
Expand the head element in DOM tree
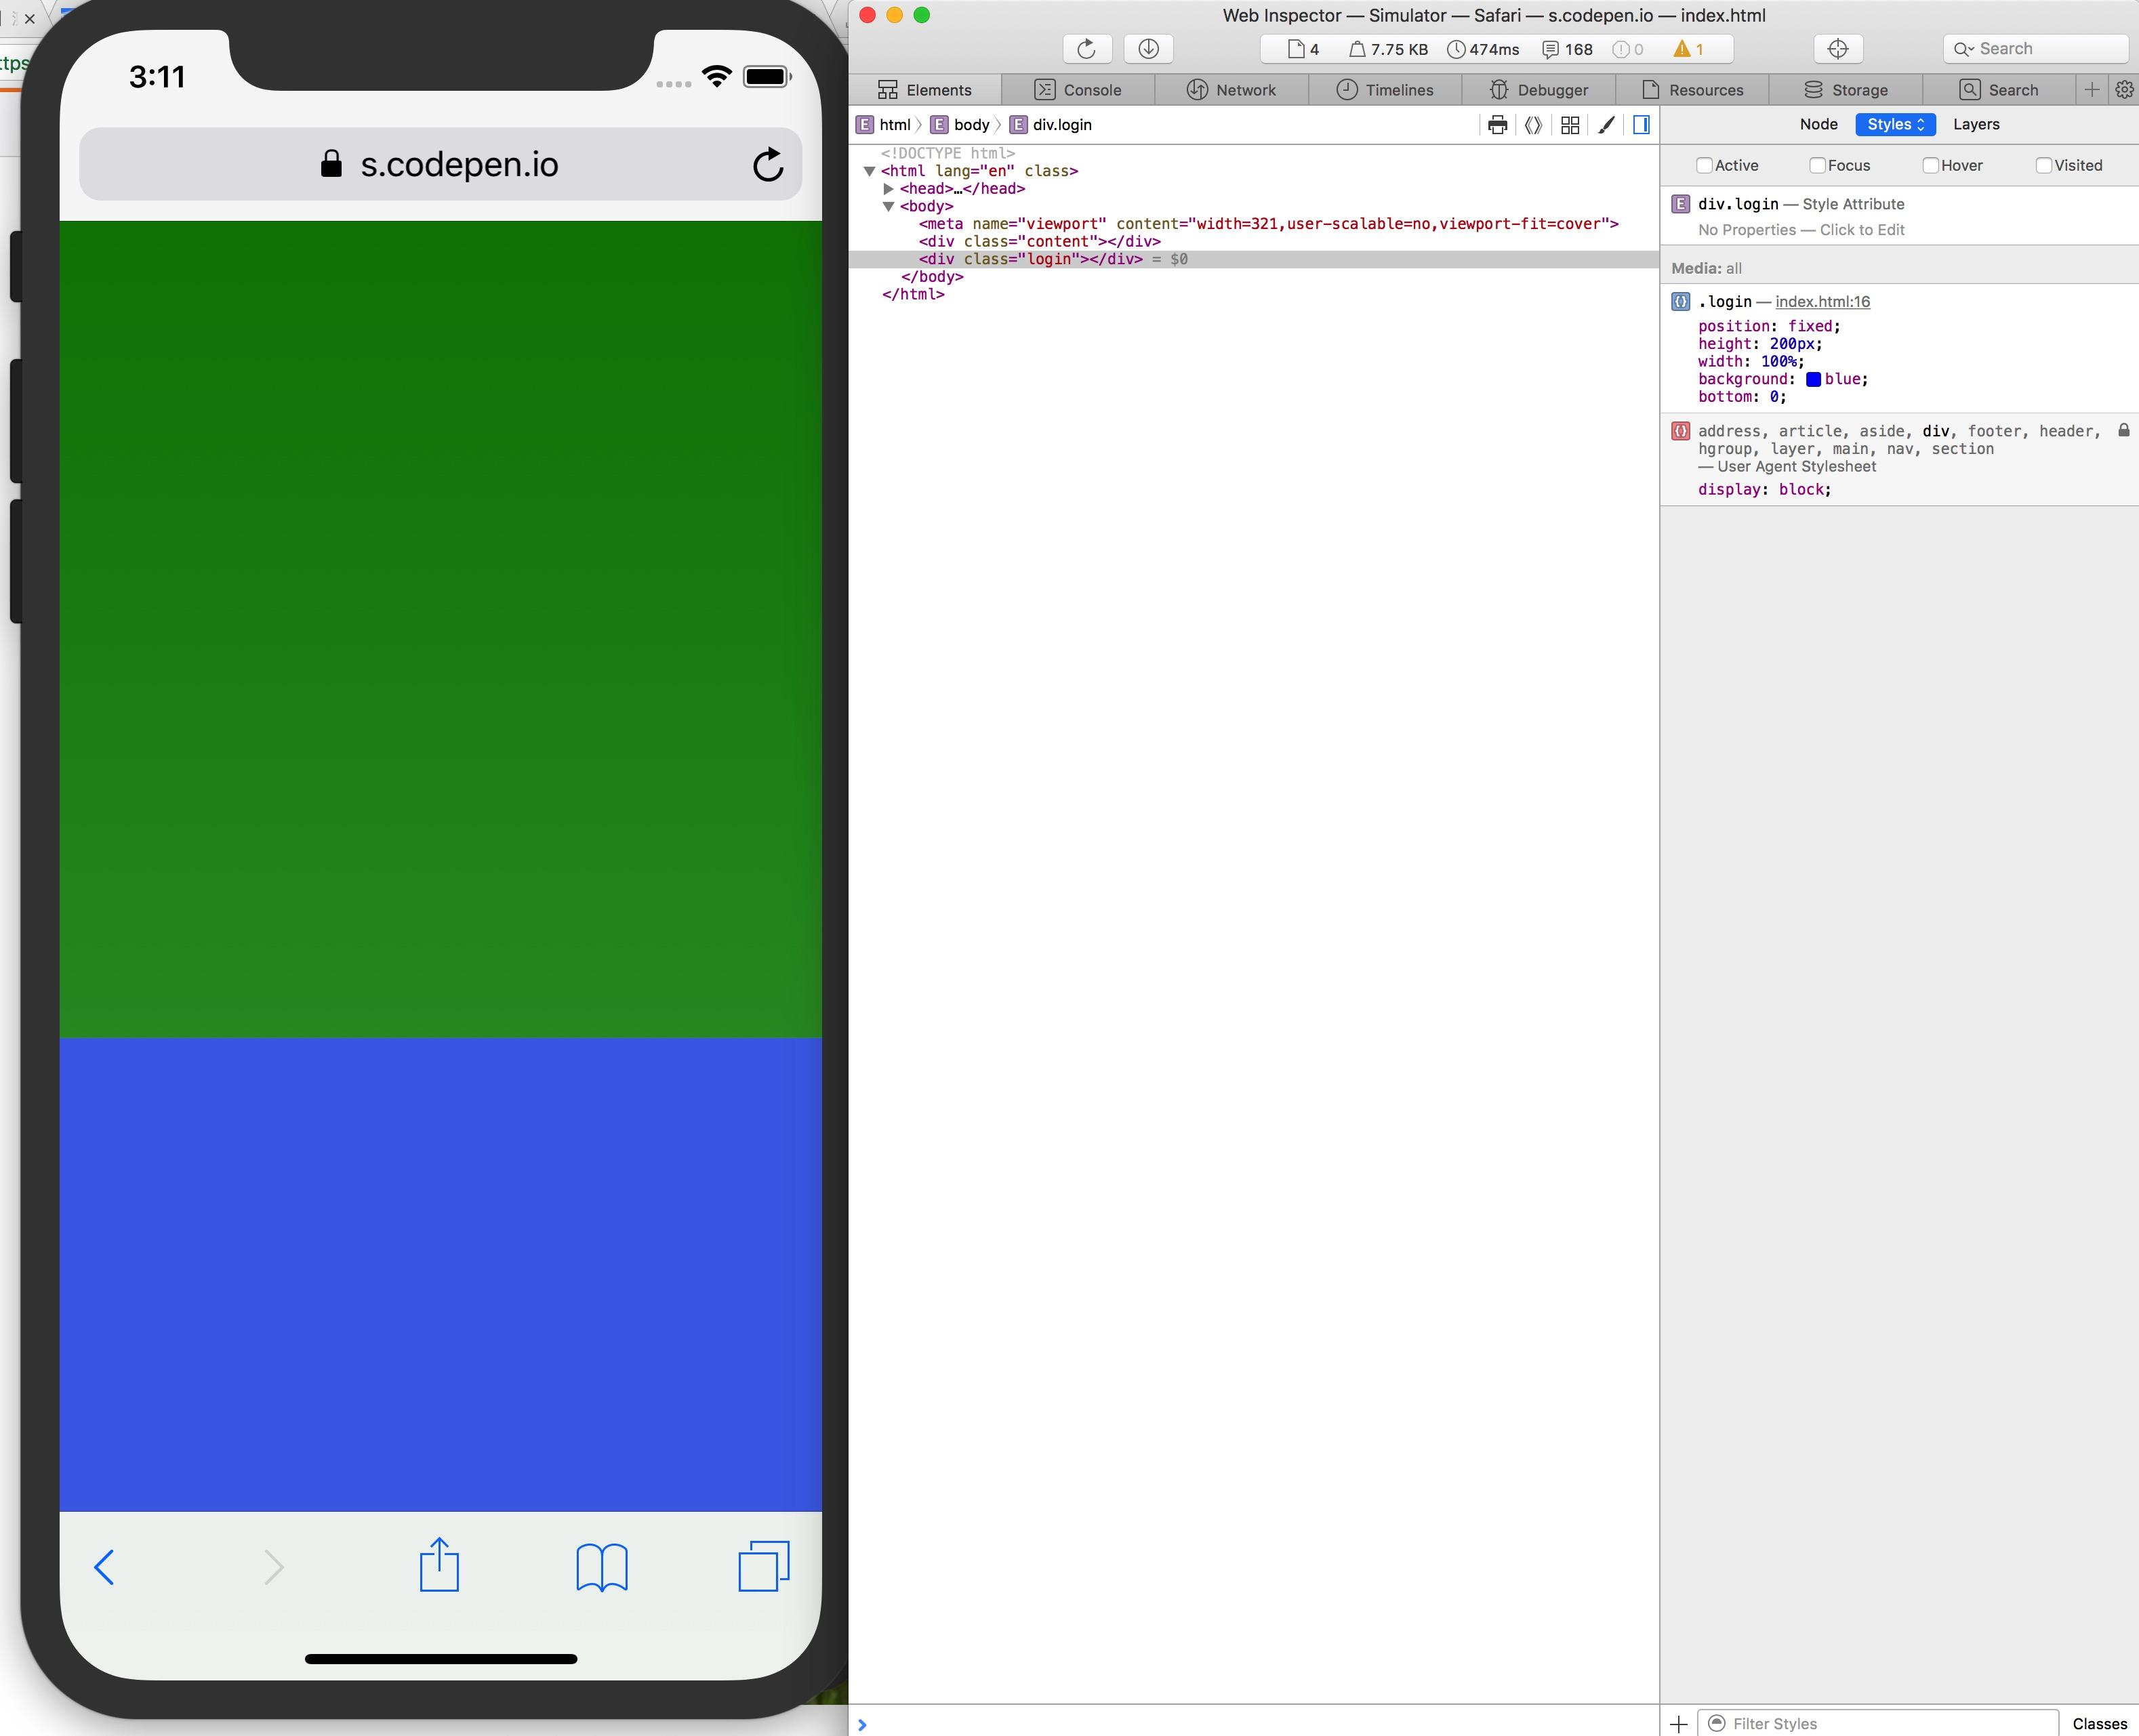[888, 189]
